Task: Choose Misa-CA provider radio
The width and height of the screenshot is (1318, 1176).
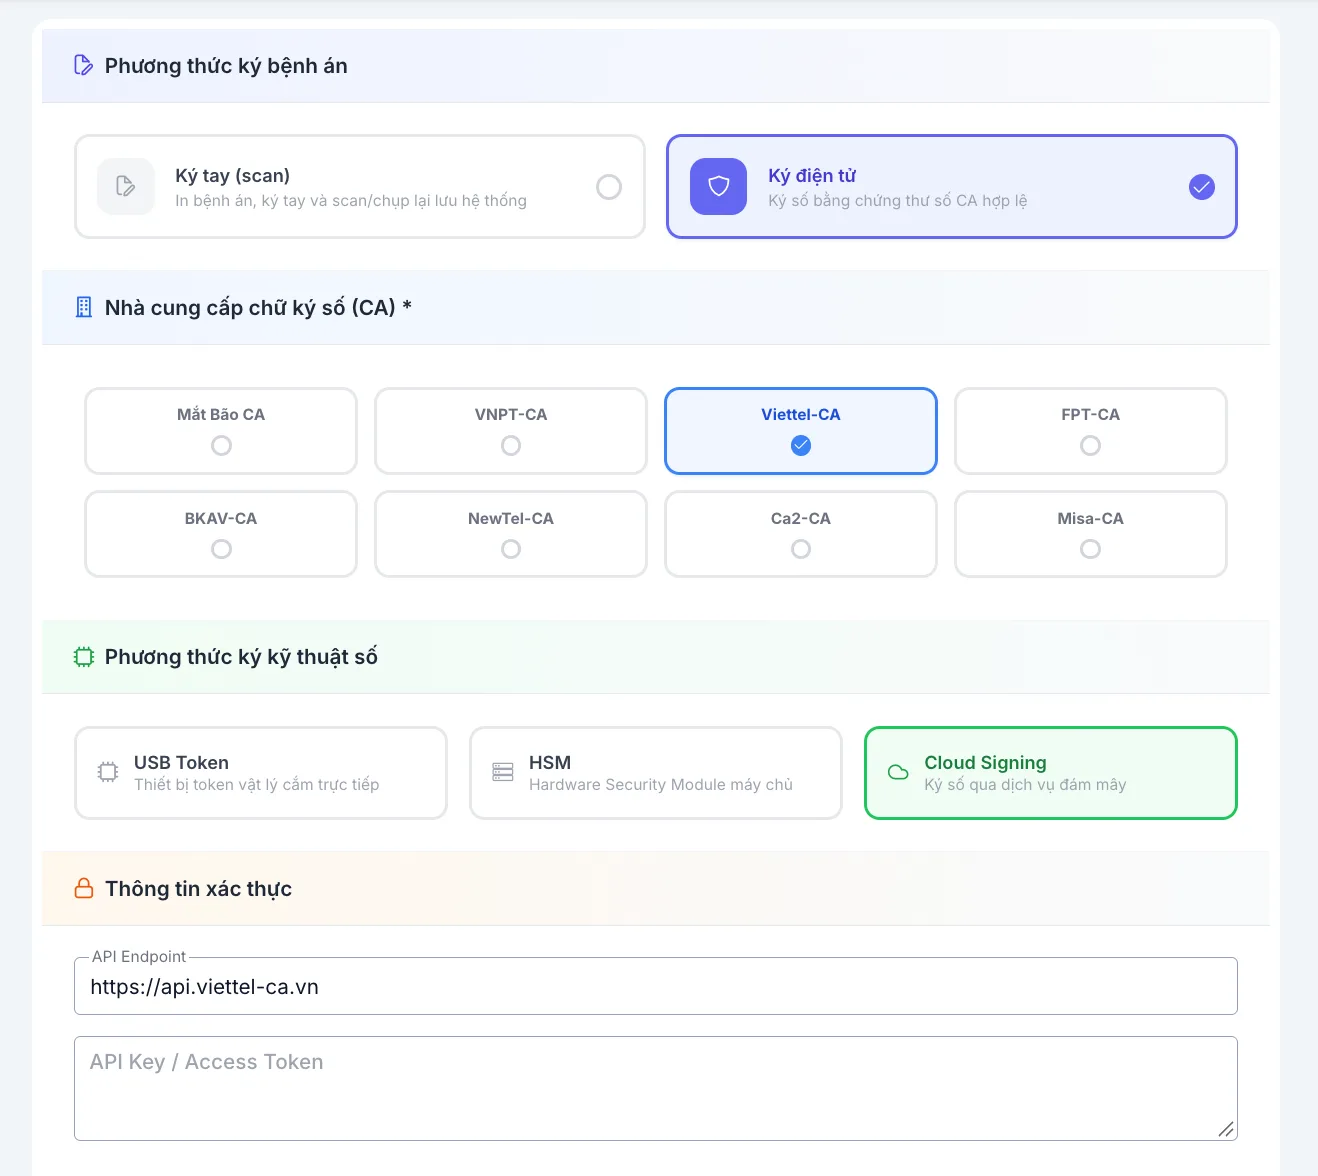Action: tap(1090, 549)
